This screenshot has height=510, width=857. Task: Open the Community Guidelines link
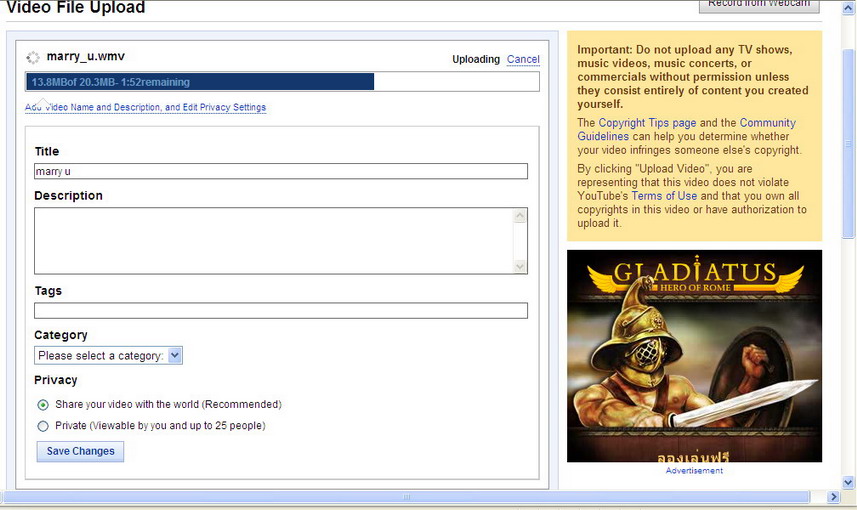tap(686, 130)
